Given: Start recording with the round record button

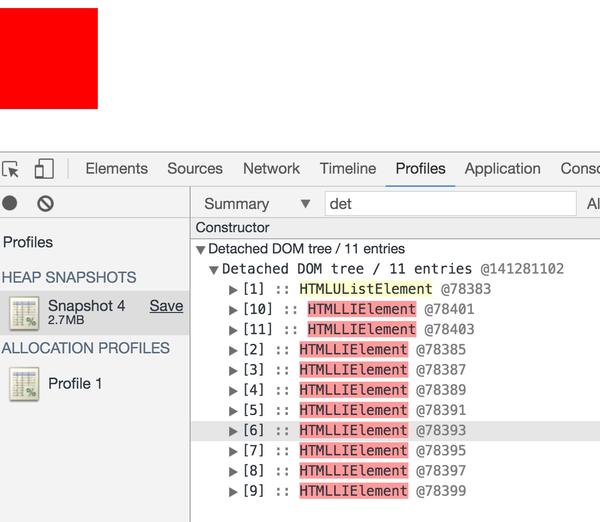Looking at the screenshot, I should tap(10, 203).
